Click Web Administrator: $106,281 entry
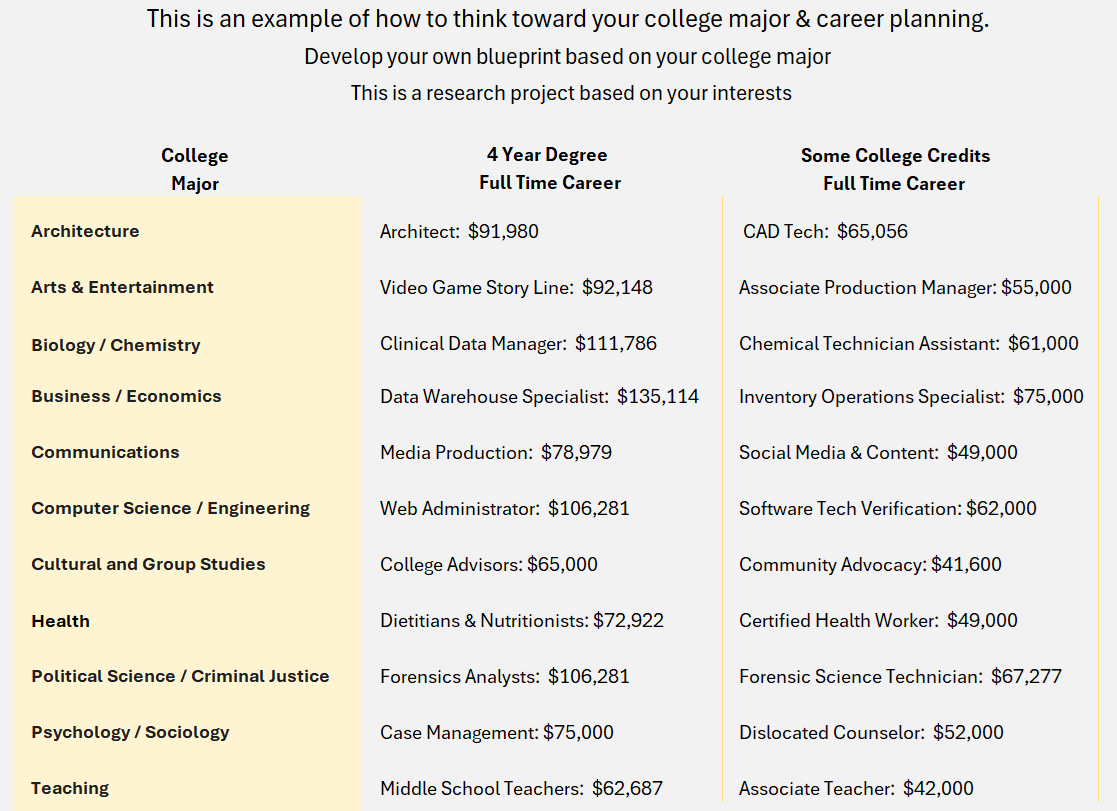The image size is (1117, 811). [504, 508]
